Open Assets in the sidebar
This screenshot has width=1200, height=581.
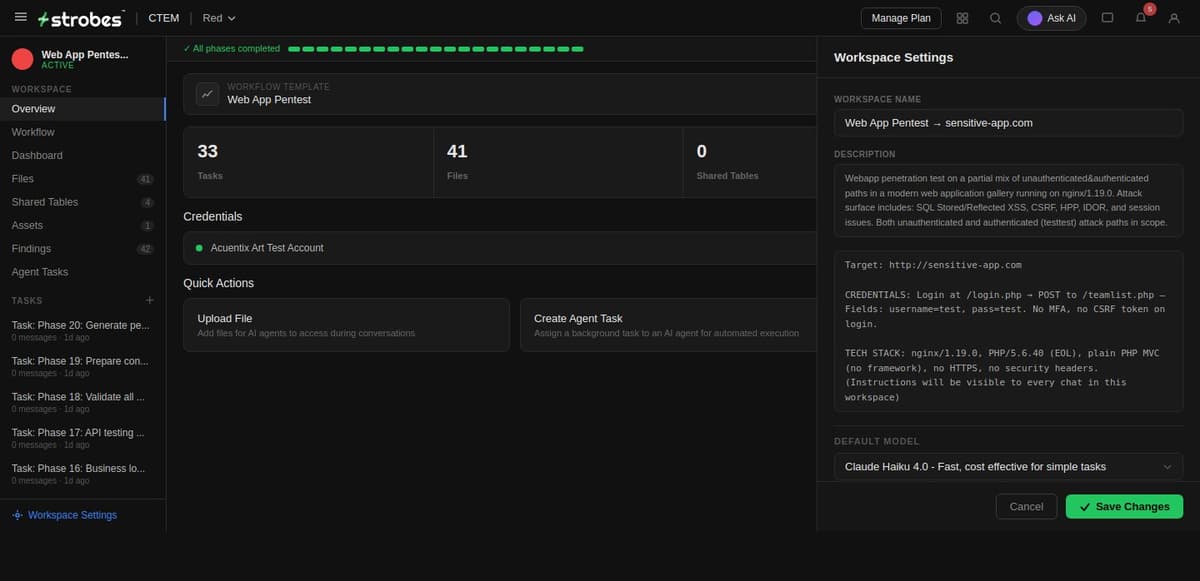point(83,225)
